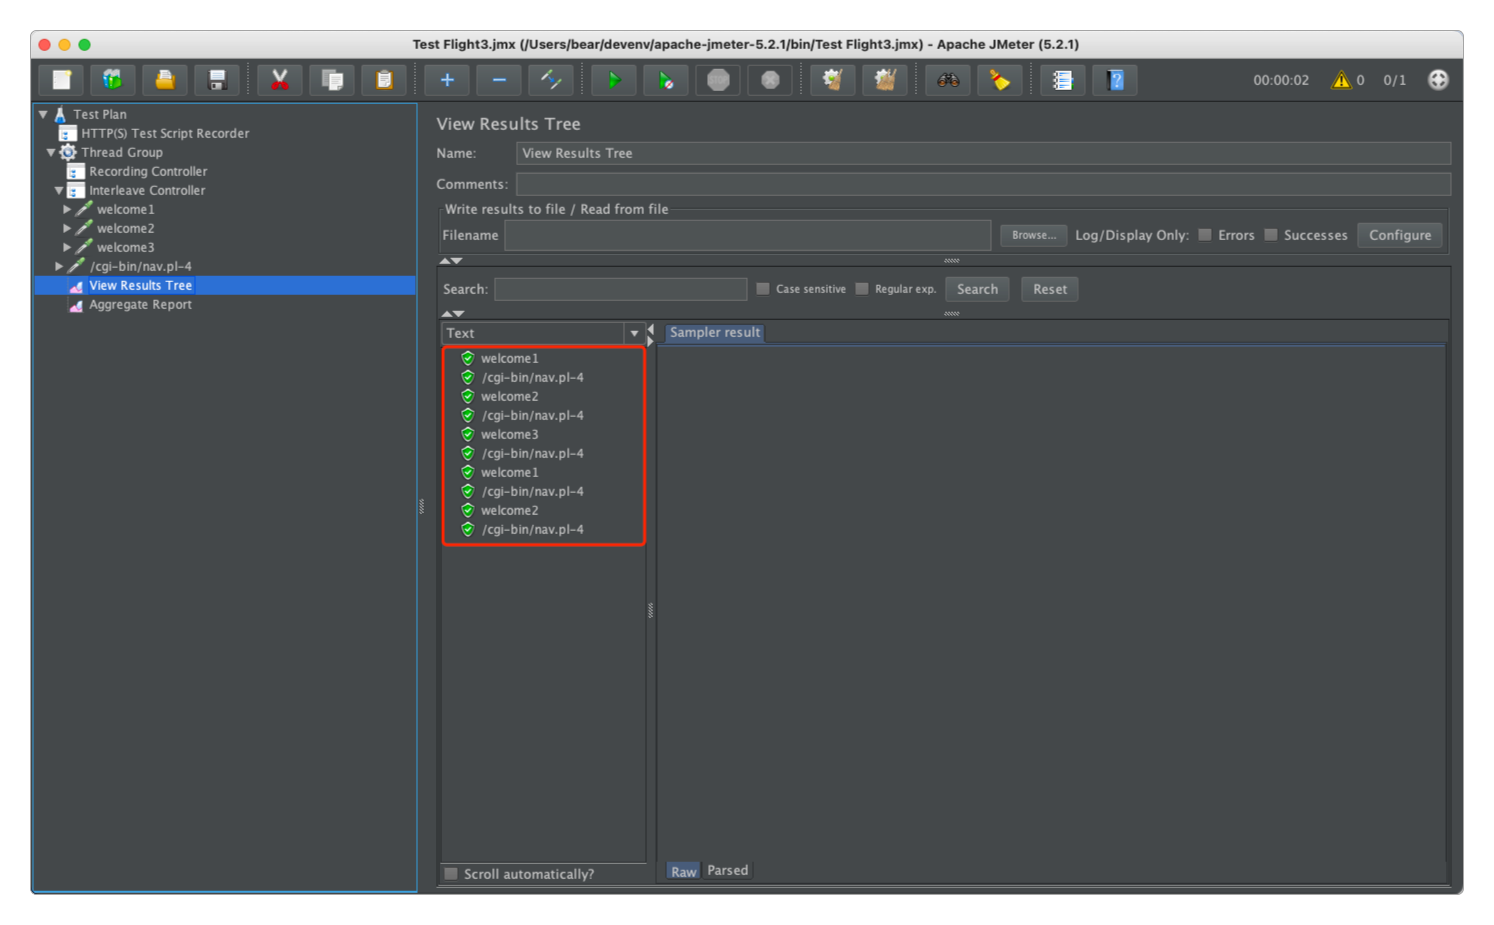
Task: Click the Help question mark icon
Action: pos(1115,80)
